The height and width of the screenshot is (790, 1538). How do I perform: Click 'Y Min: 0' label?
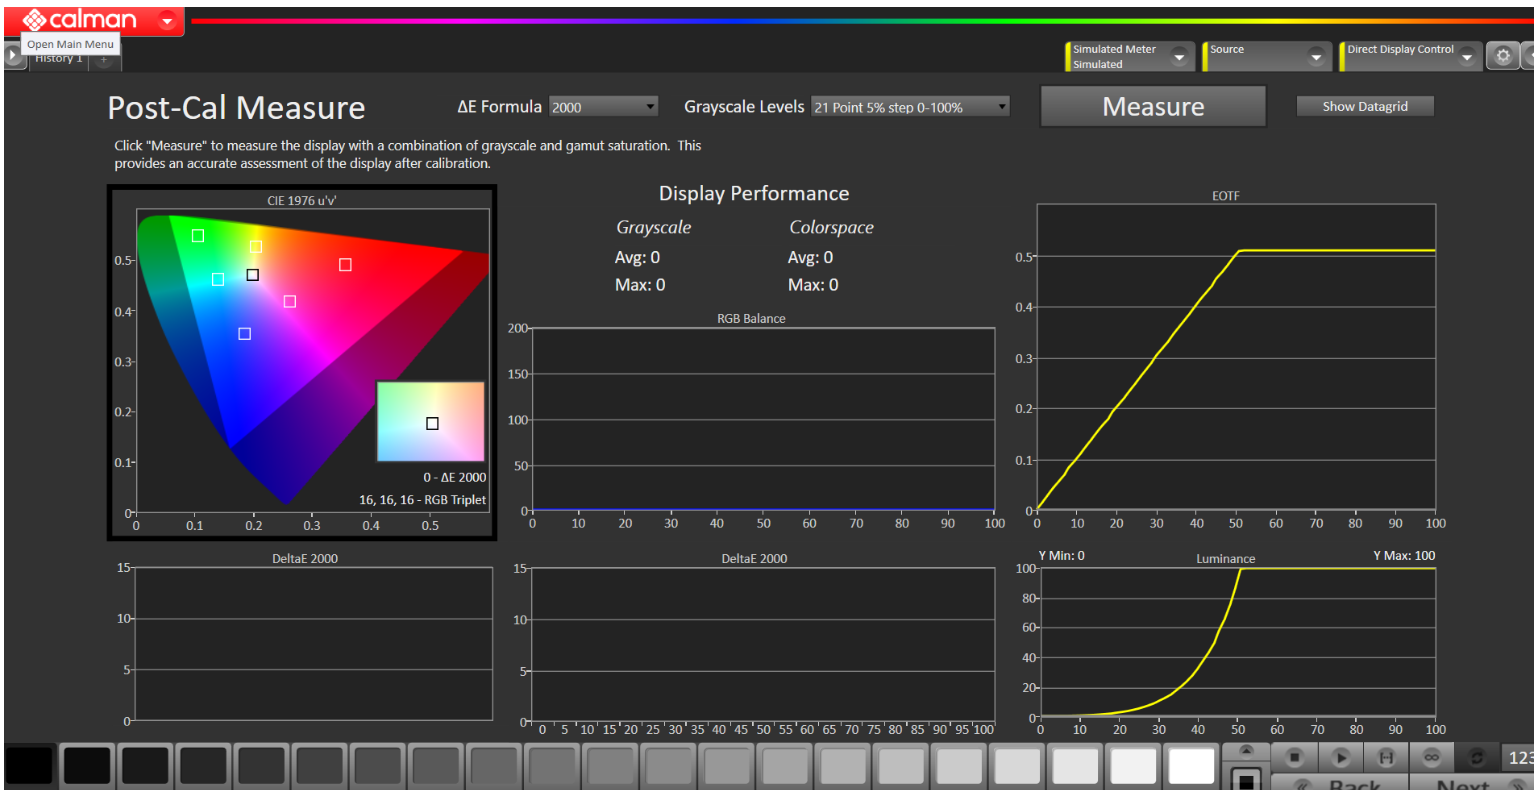[1061, 556]
